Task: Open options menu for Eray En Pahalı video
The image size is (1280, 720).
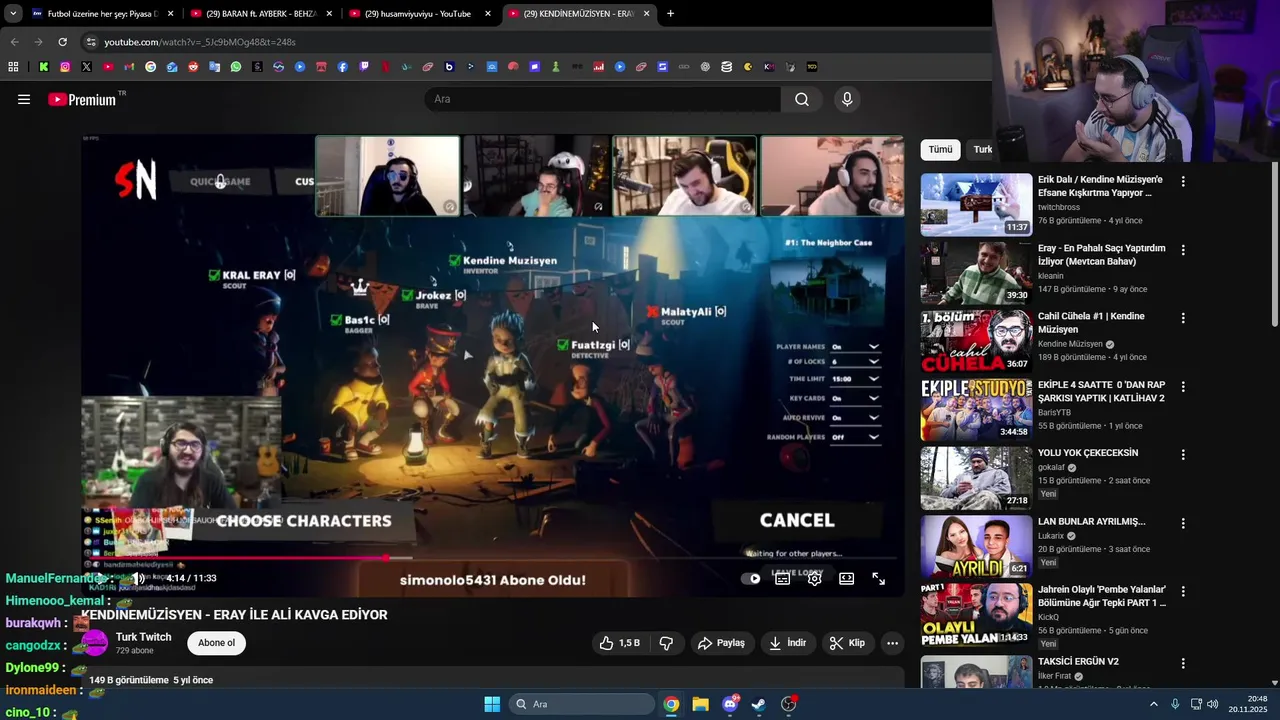Action: pos(1183,250)
